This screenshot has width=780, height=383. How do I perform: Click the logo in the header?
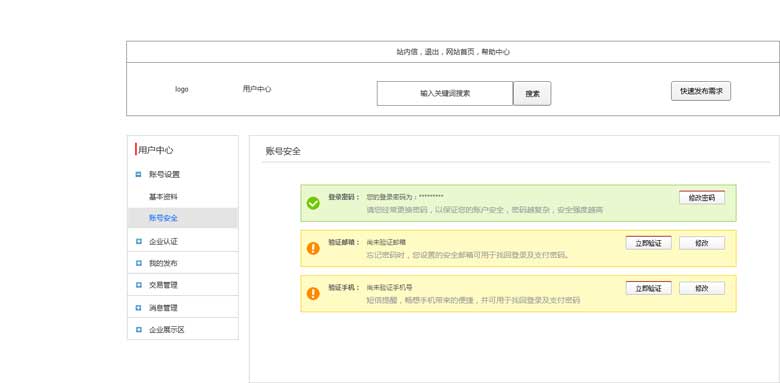(x=182, y=90)
